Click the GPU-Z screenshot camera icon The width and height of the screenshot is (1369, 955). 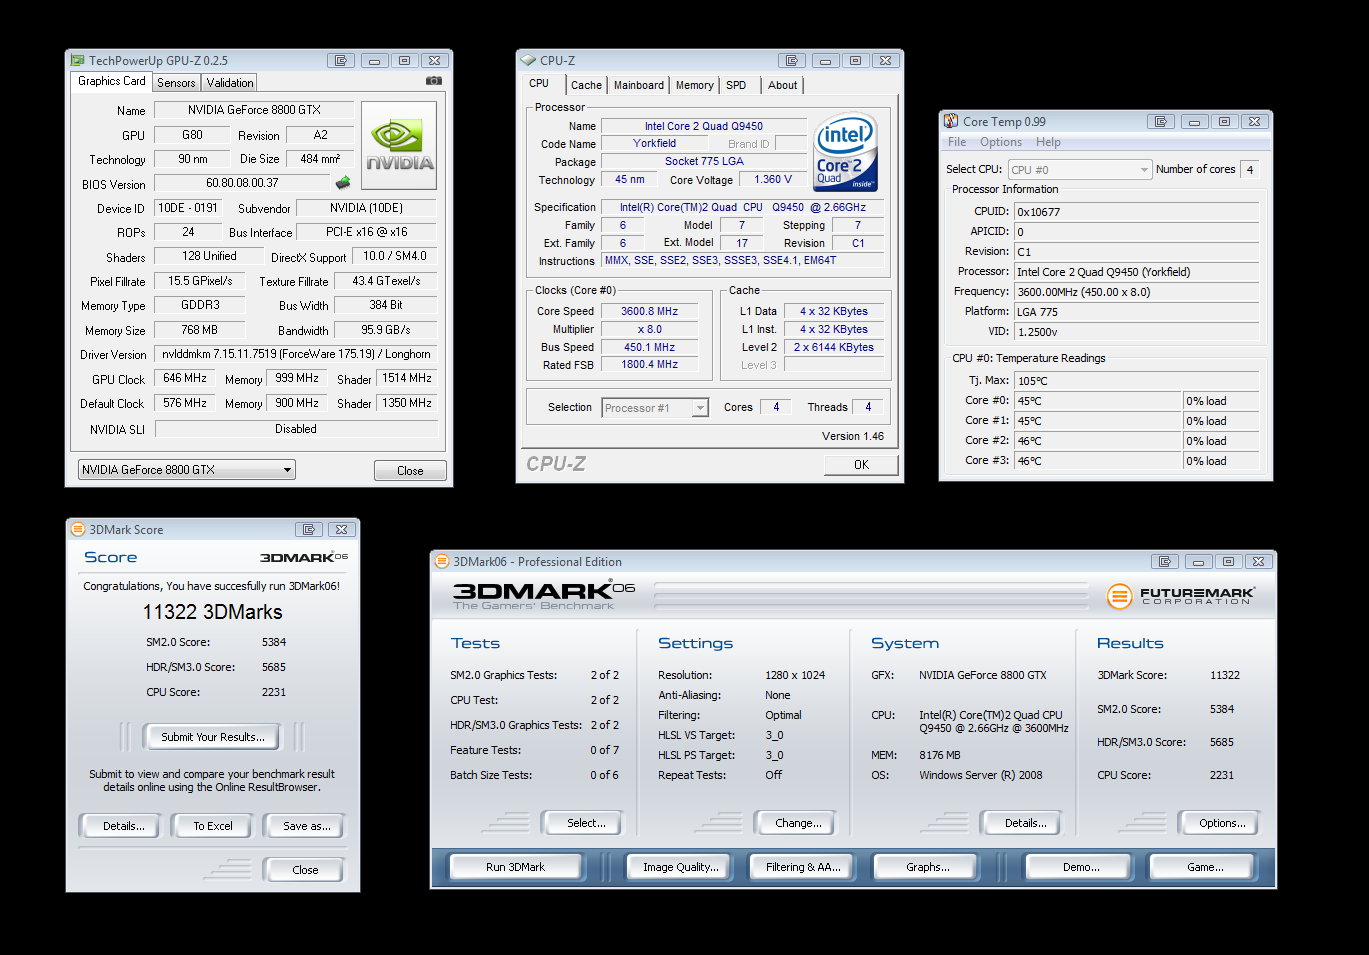(434, 81)
